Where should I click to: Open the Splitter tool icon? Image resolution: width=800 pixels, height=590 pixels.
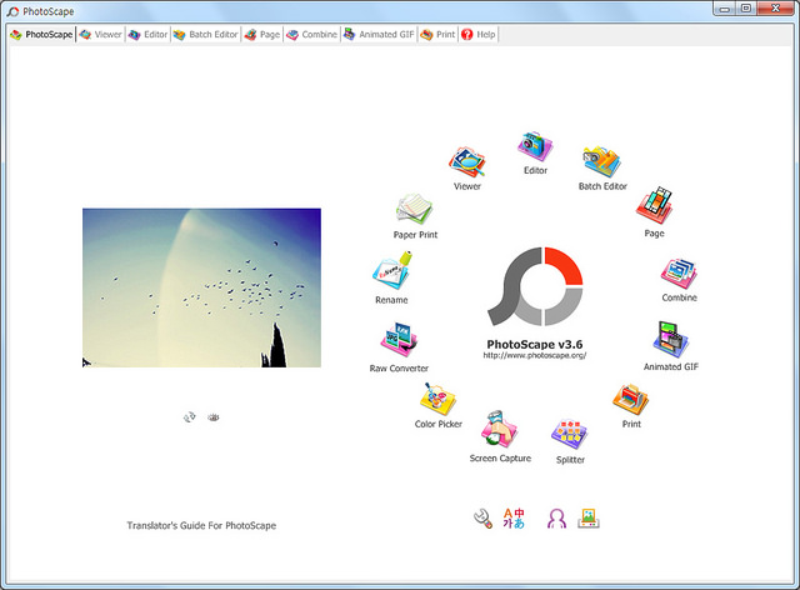[x=568, y=433]
